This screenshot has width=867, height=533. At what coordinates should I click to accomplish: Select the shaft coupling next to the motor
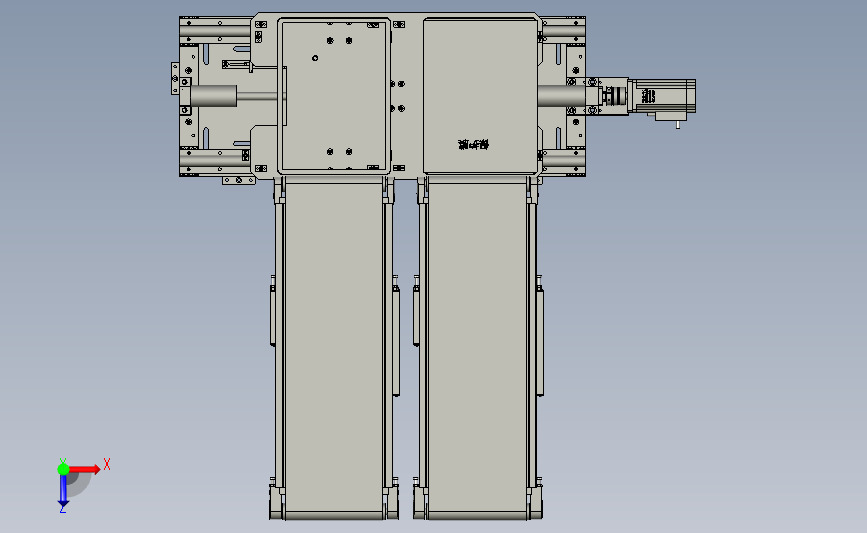(x=615, y=96)
